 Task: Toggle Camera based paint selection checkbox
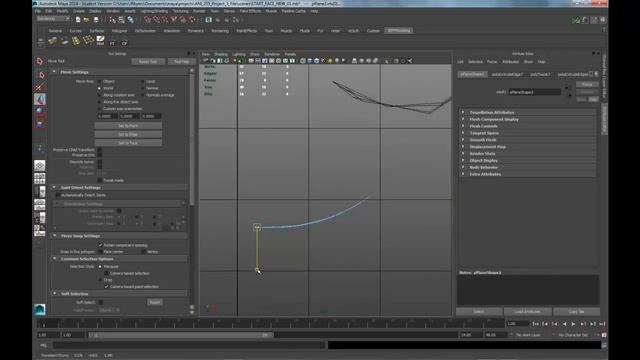pos(106,287)
